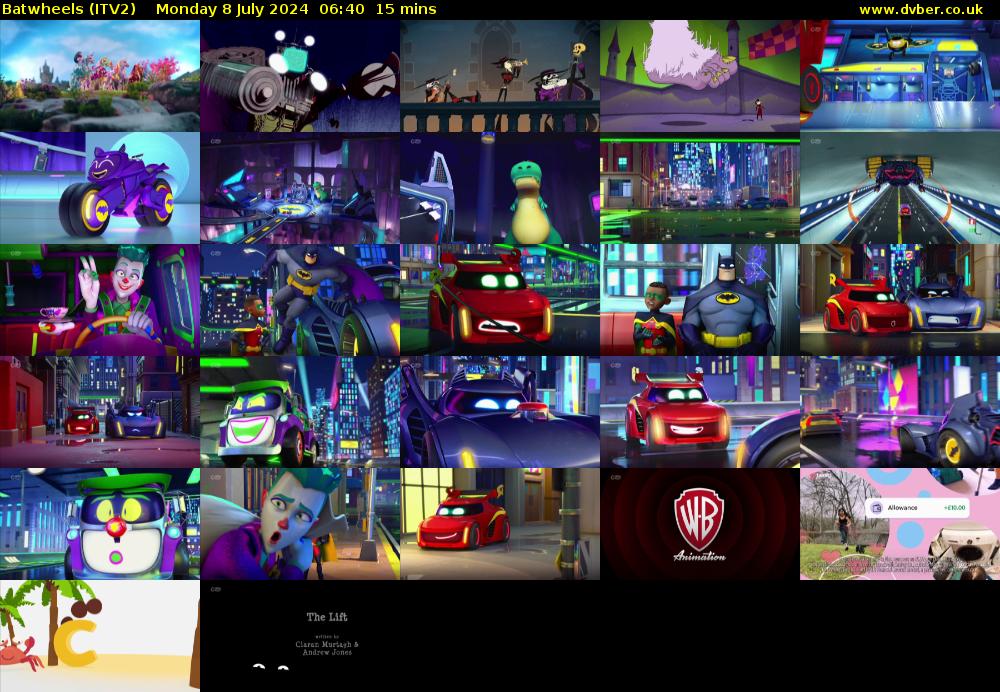Click the crab and letter C thumbnail
The width and height of the screenshot is (1000, 692).
tap(100, 636)
